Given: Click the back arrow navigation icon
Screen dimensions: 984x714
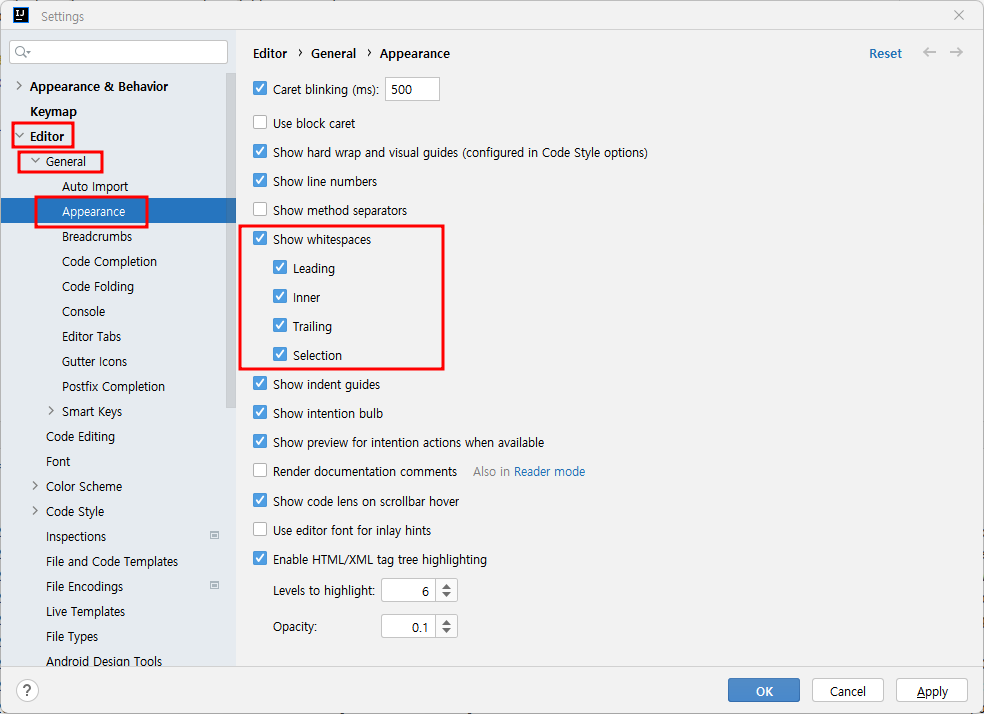Looking at the screenshot, I should 929,52.
